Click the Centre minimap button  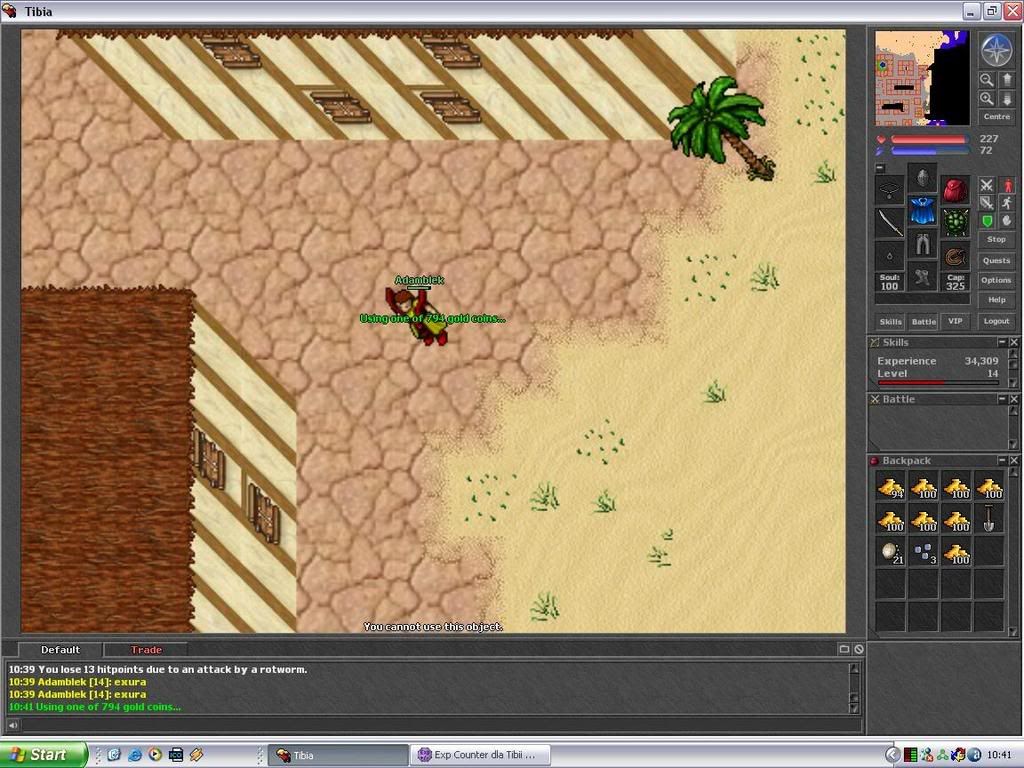(997, 117)
